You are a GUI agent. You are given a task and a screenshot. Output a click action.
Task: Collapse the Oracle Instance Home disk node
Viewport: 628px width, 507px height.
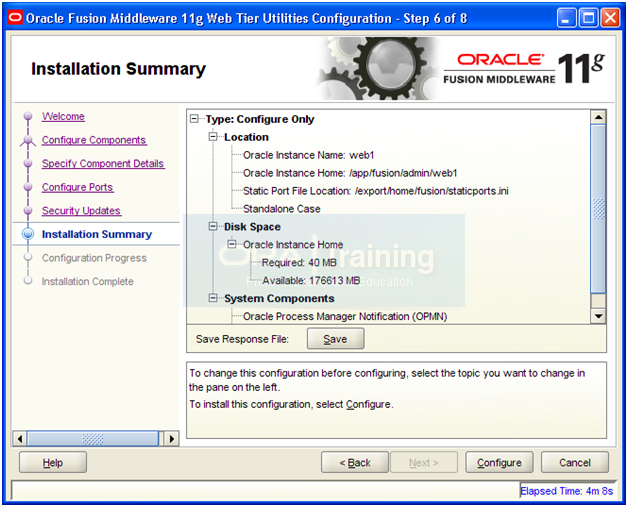pos(232,244)
